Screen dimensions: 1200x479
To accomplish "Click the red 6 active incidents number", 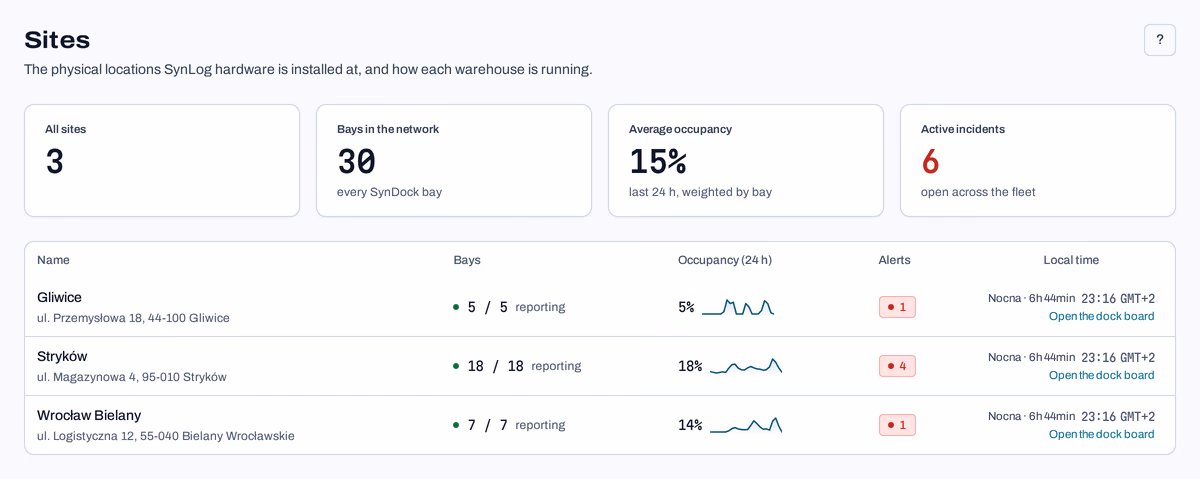I will click(x=930, y=161).
